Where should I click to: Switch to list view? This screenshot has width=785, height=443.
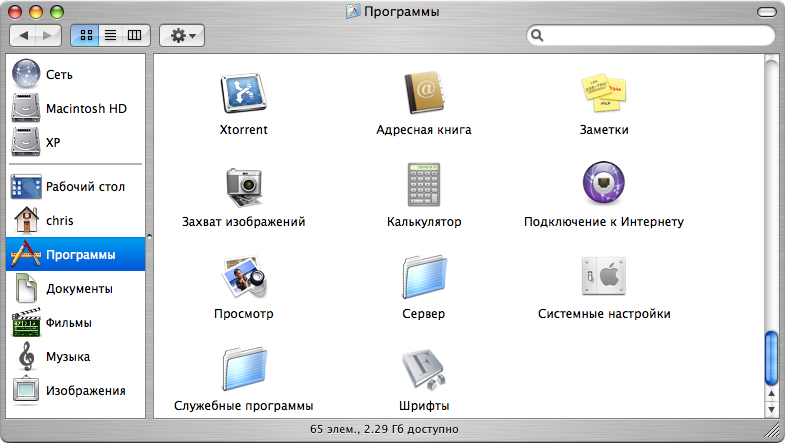click(111, 35)
